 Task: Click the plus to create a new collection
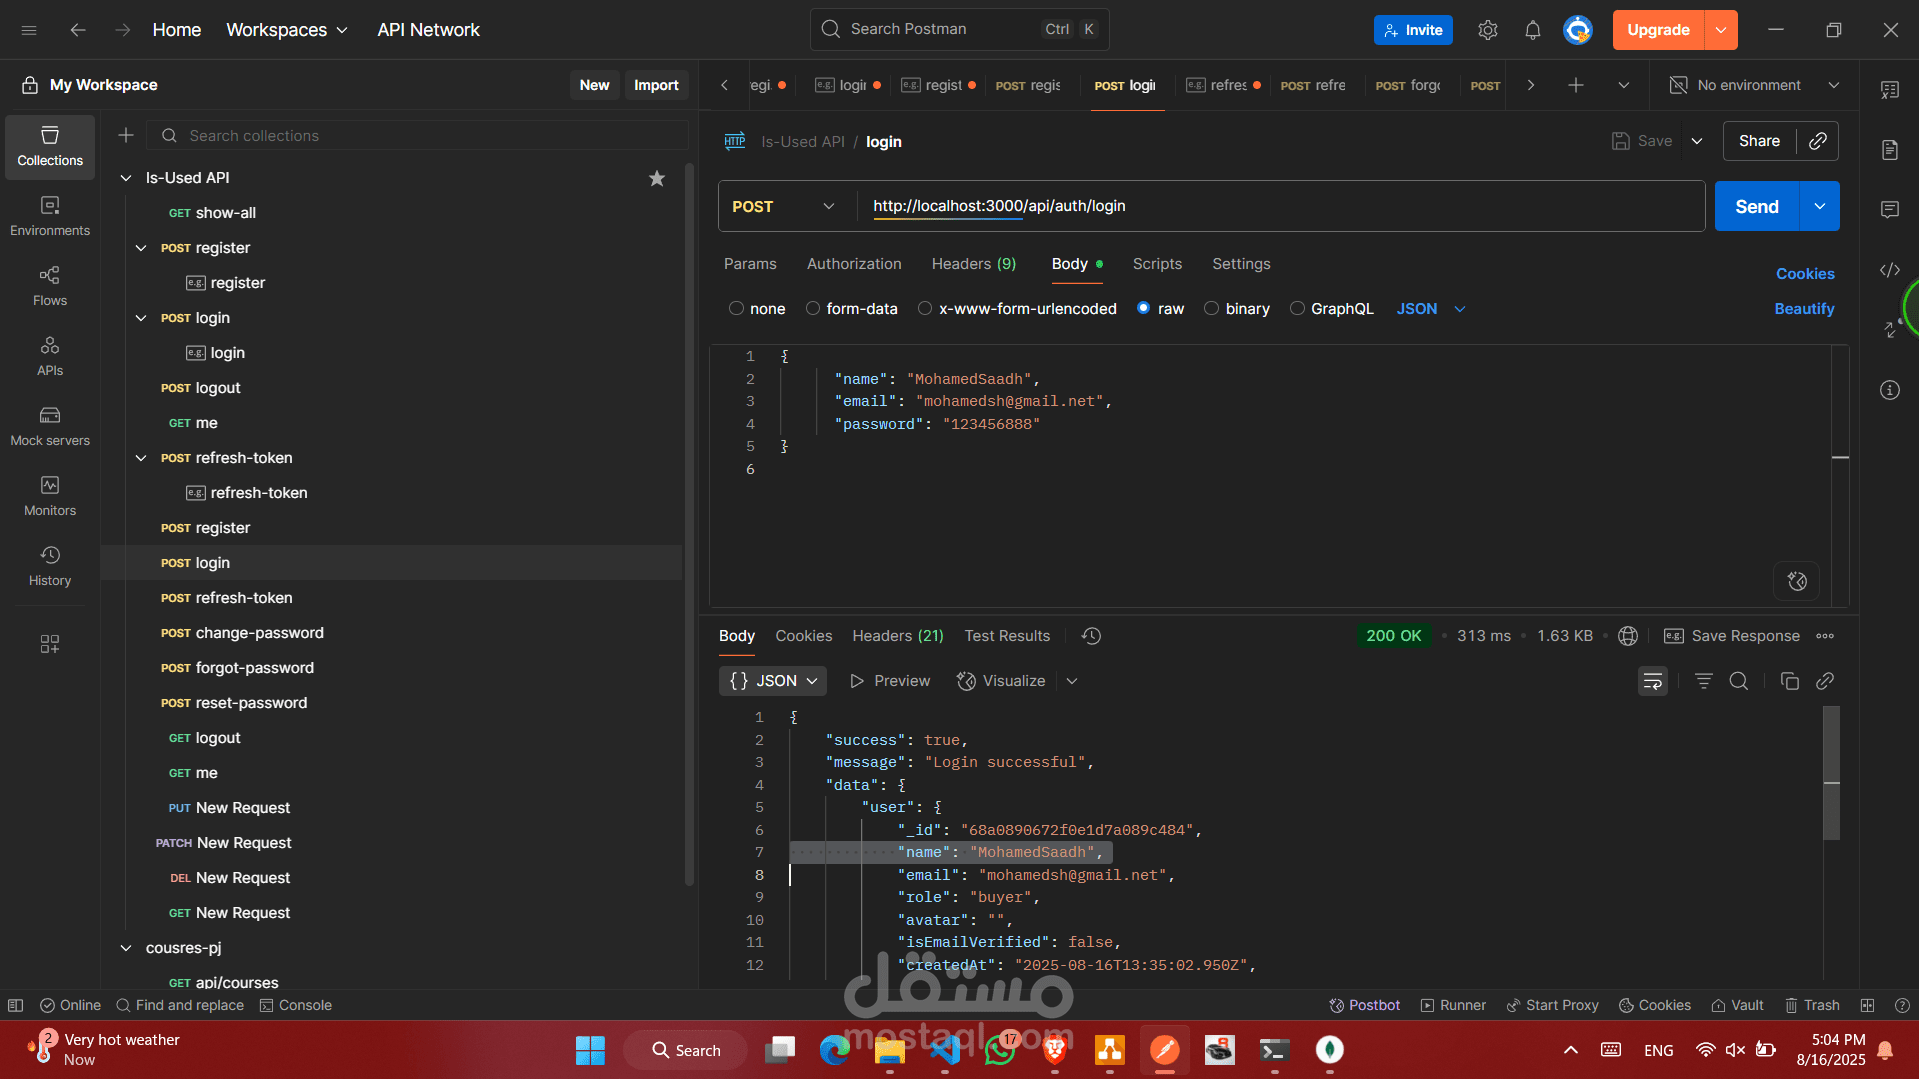coord(126,135)
